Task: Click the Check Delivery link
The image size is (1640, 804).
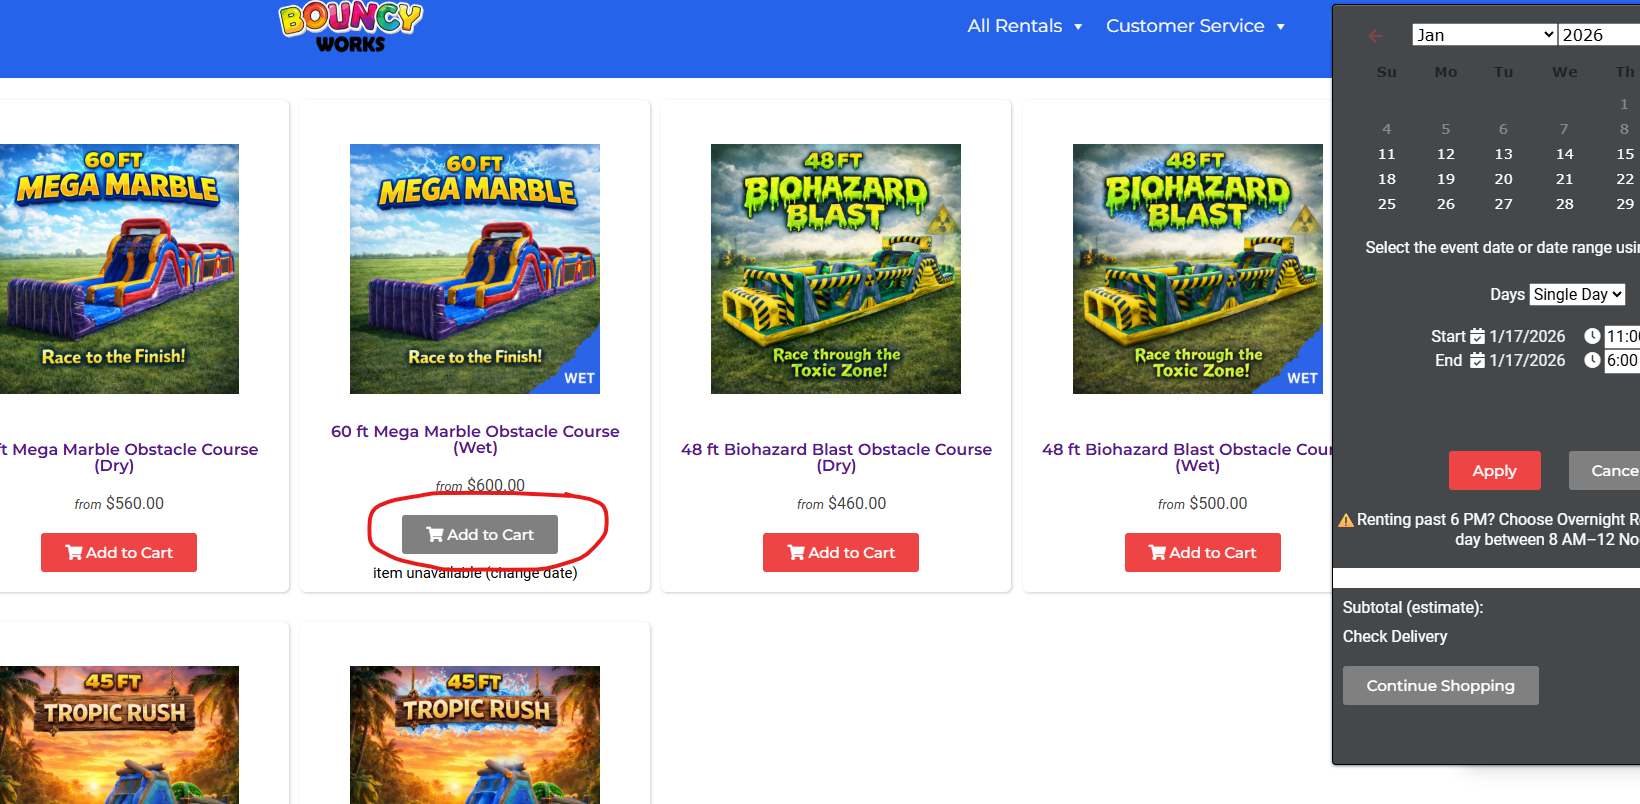Action: [1394, 637]
